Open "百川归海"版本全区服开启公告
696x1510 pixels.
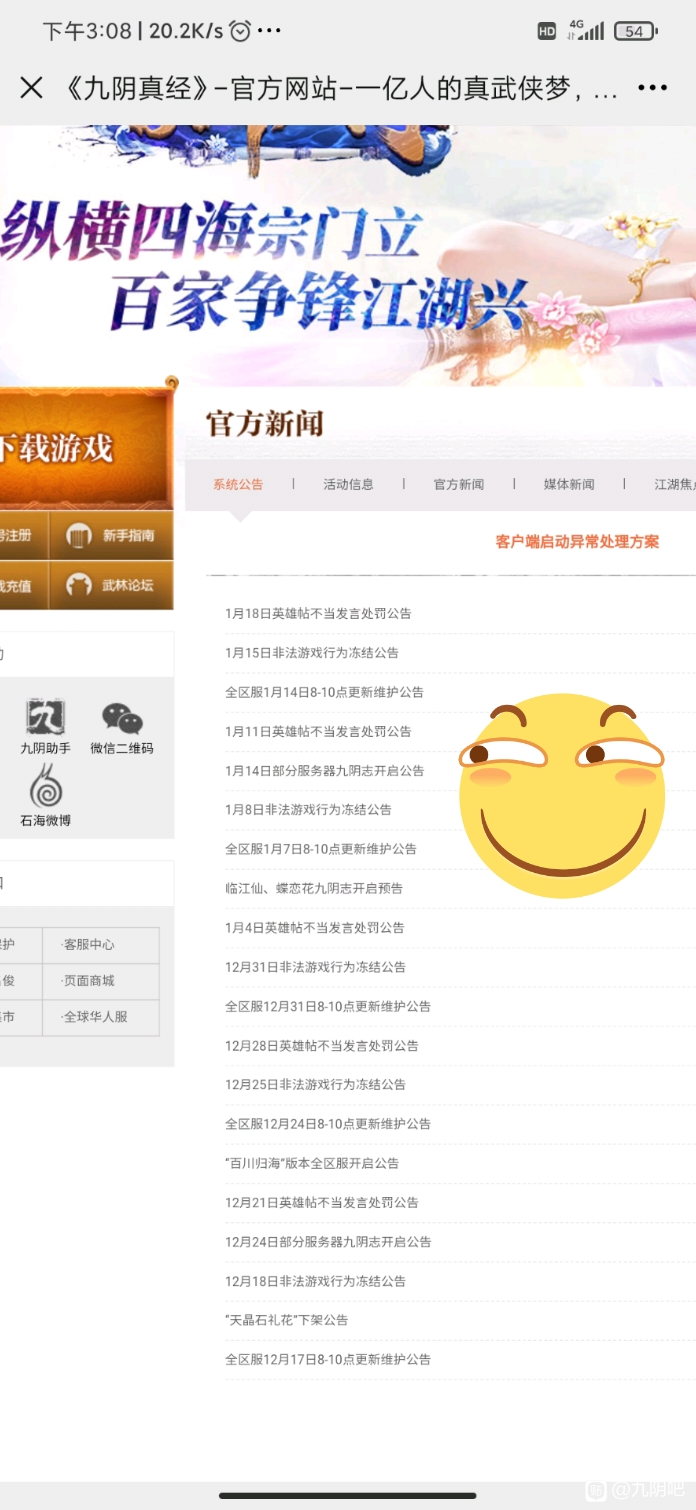pos(312,1163)
